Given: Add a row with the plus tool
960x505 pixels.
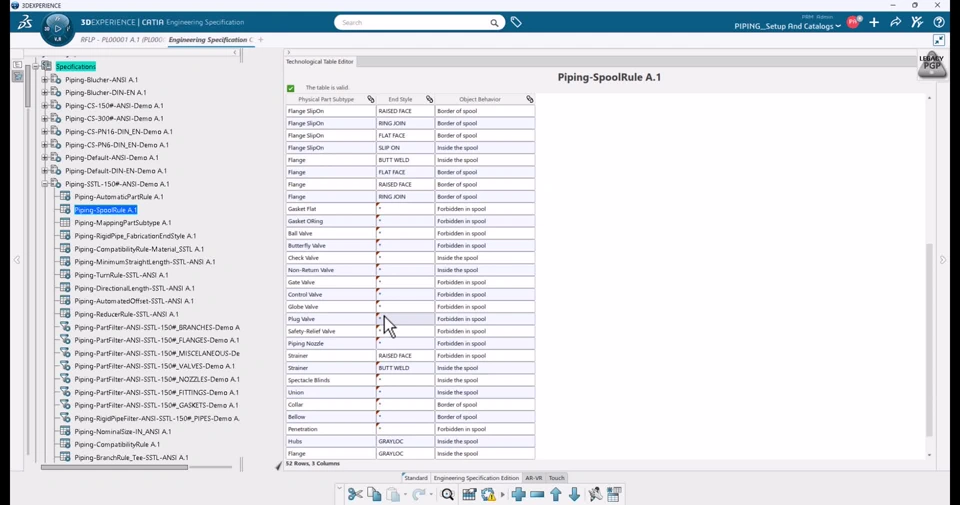Looking at the screenshot, I should click(519, 495).
